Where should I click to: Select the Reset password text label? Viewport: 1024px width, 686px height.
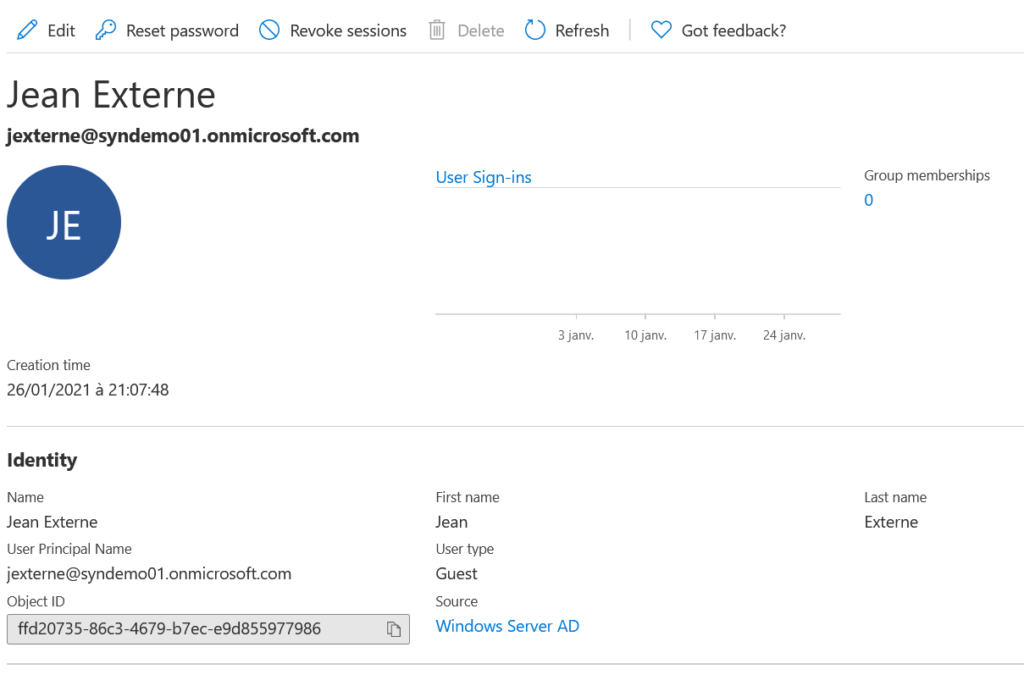(182, 31)
